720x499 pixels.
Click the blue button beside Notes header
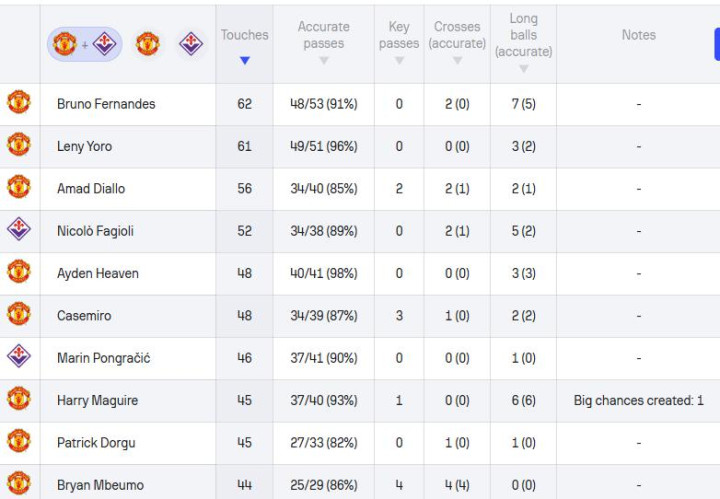pyautogui.click(x=717, y=44)
